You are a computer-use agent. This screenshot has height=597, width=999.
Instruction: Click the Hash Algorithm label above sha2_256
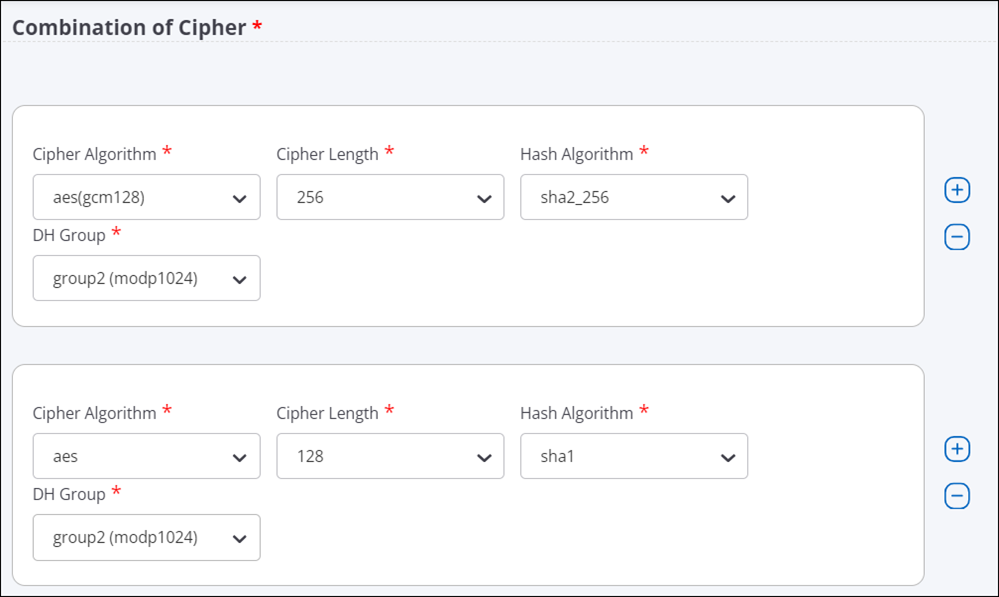pos(576,154)
